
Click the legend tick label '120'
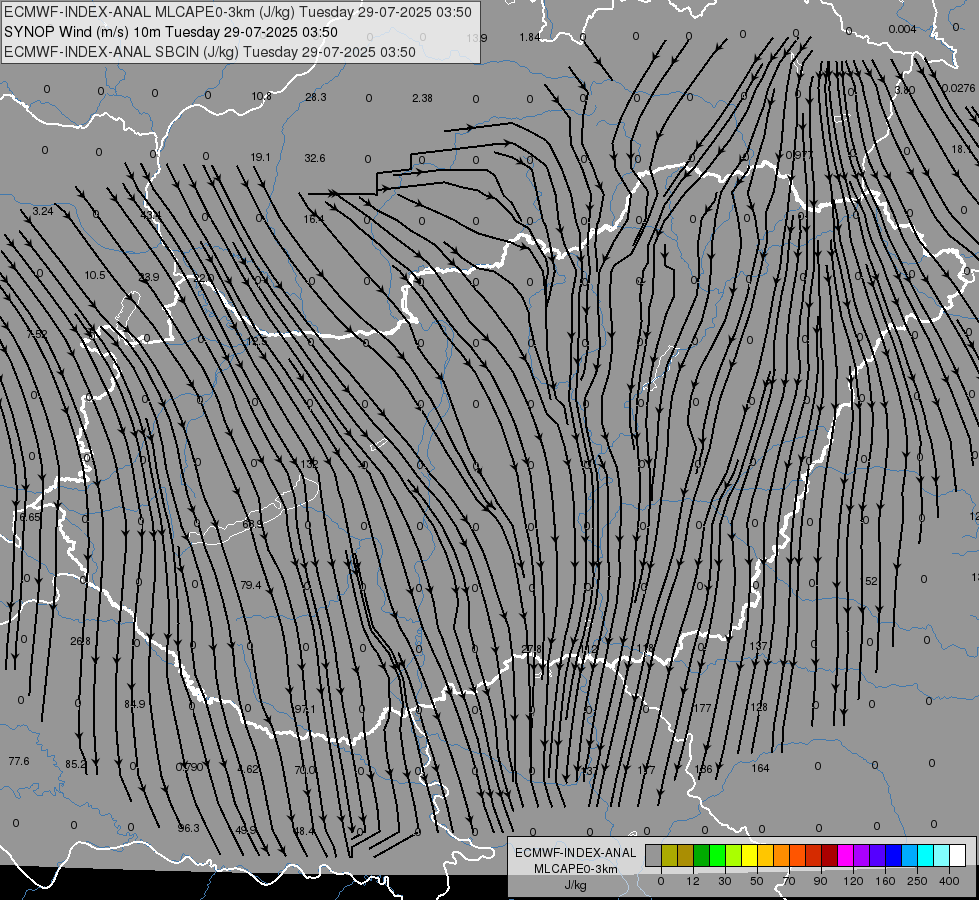pos(854,881)
